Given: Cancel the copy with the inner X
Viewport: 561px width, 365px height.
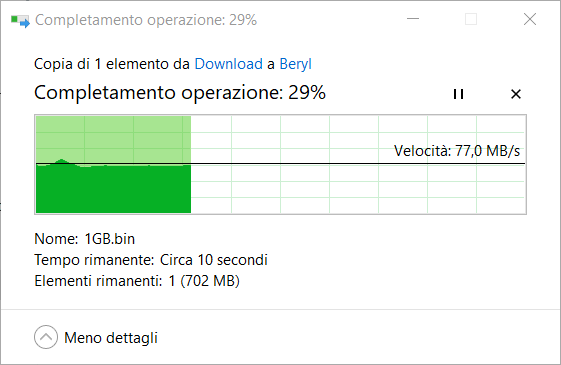Looking at the screenshot, I should [516, 94].
